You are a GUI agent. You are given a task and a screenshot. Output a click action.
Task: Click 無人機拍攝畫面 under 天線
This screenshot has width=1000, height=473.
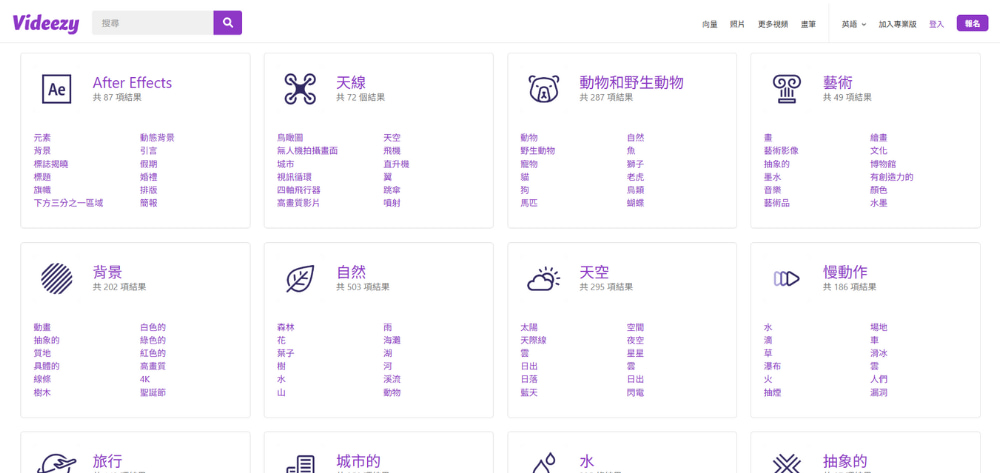tap(307, 151)
